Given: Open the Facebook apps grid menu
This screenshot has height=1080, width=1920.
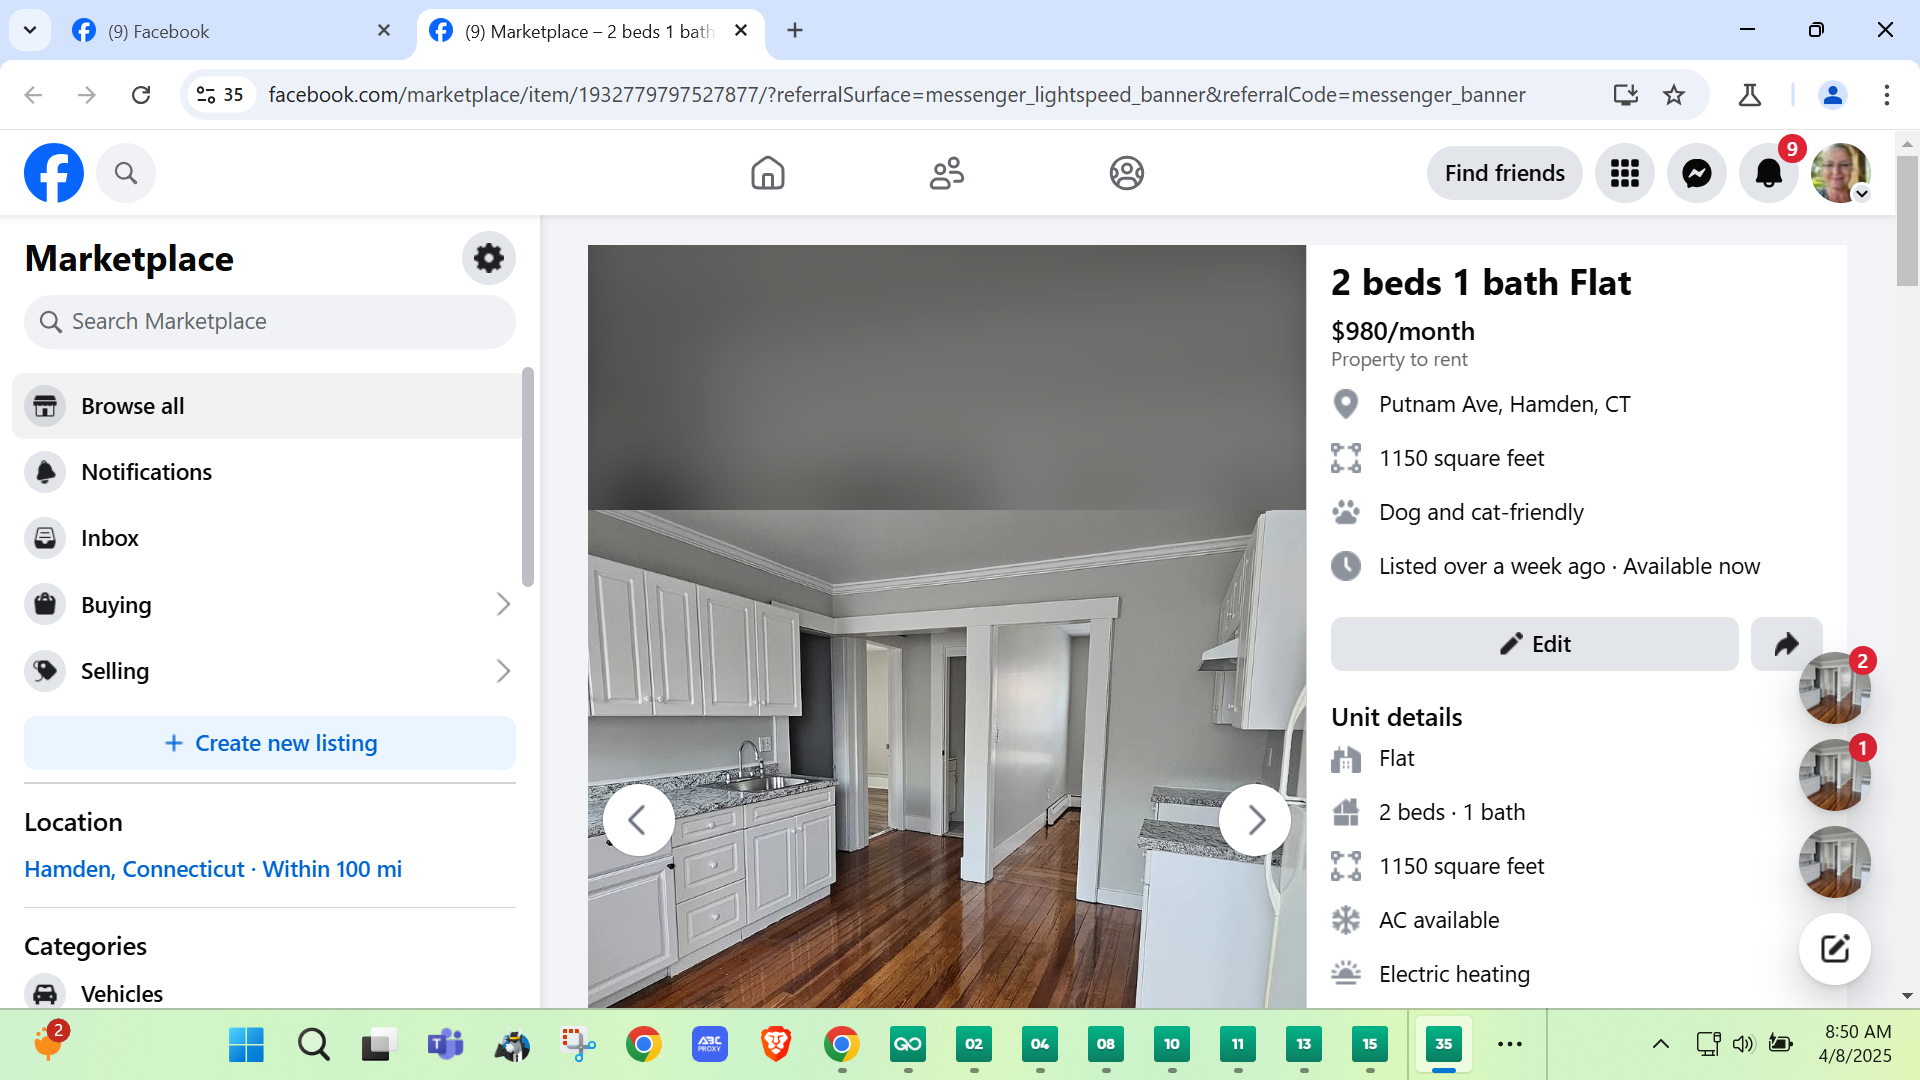Looking at the screenshot, I should coord(1624,173).
